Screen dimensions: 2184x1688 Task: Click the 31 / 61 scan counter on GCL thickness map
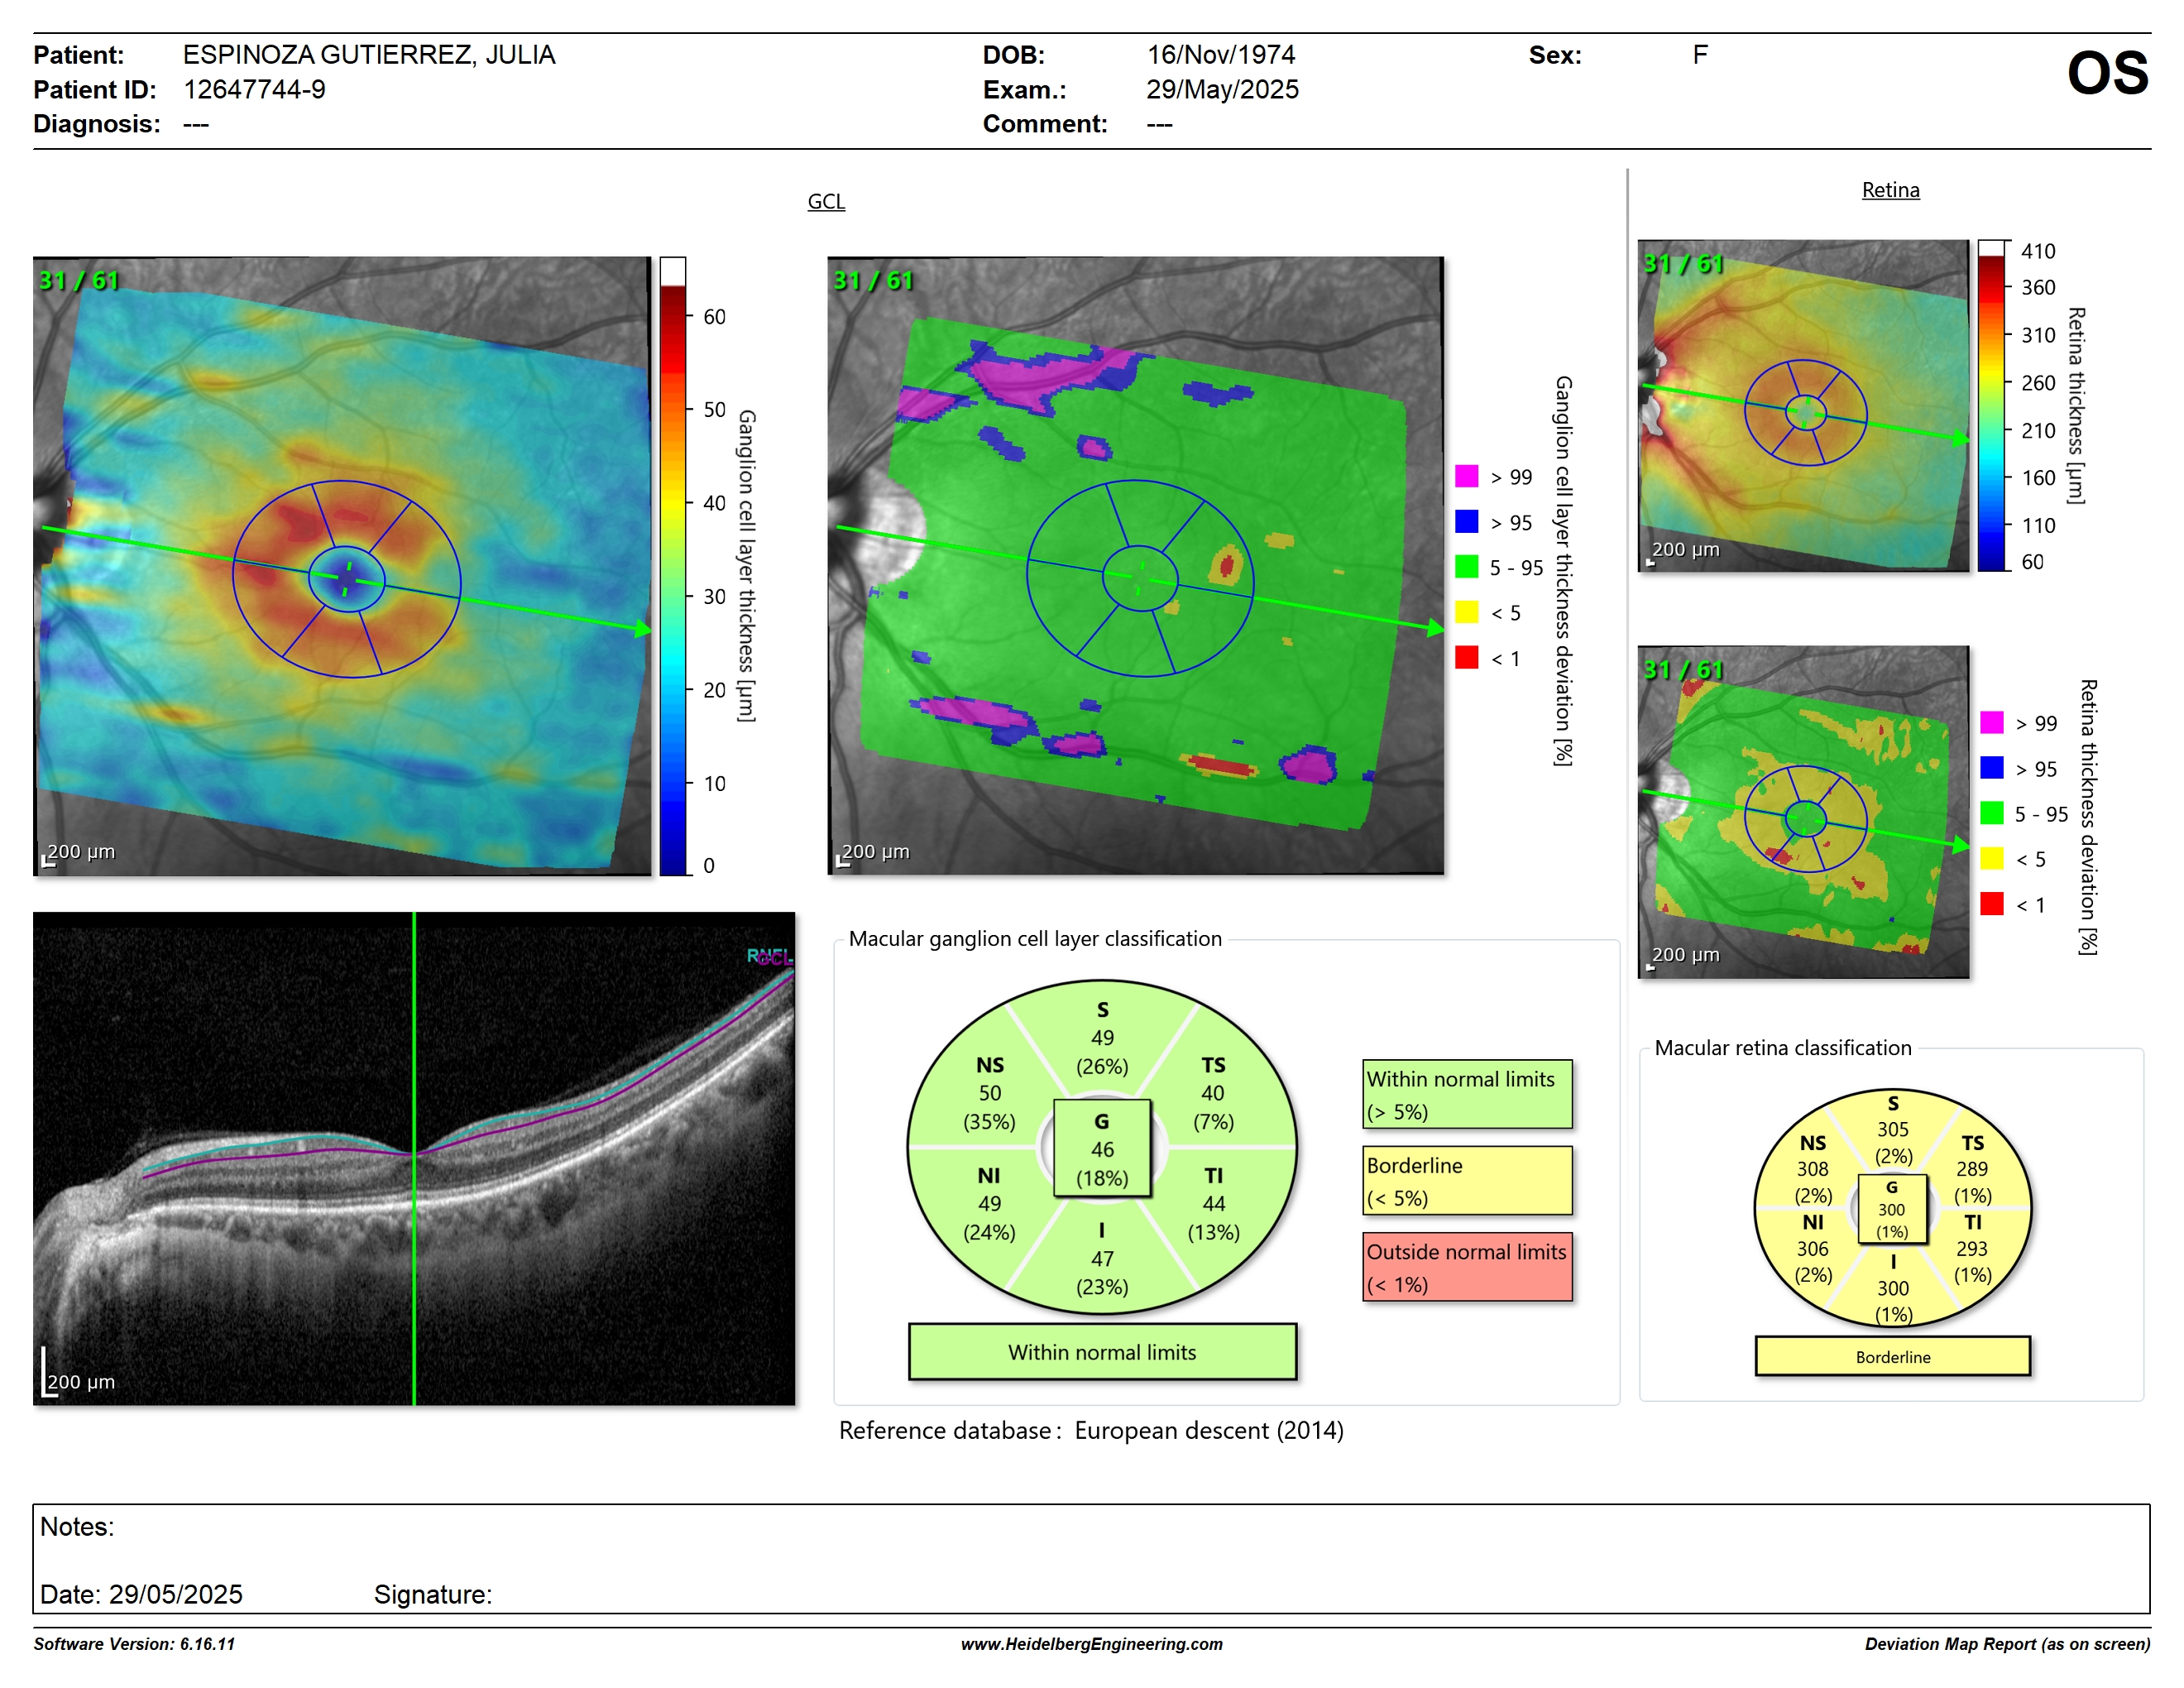coord(78,281)
